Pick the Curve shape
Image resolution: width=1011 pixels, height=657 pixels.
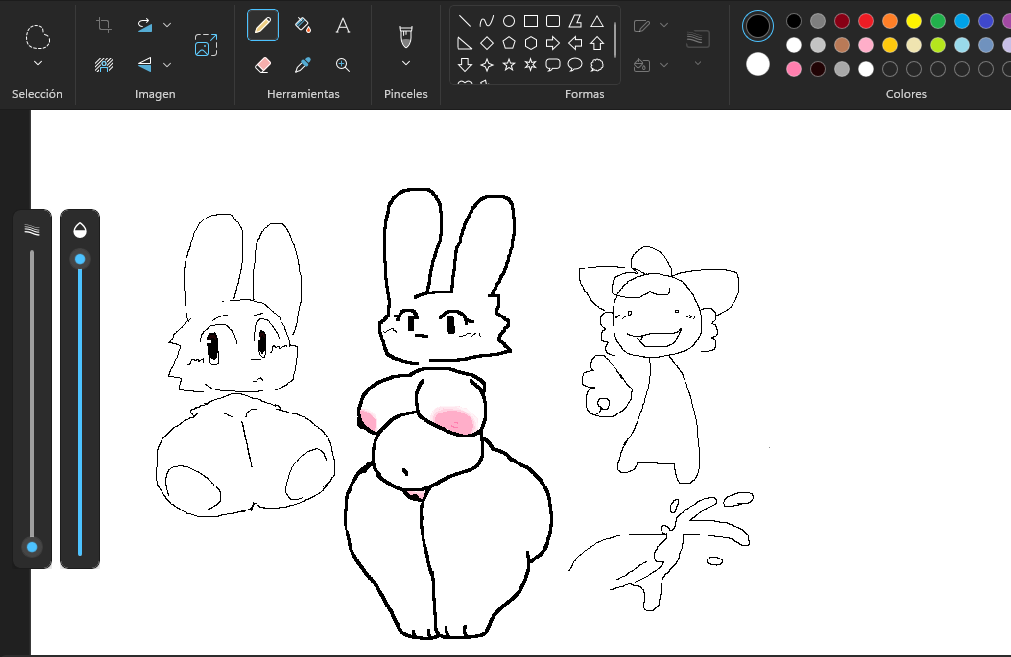pos(486,21)
